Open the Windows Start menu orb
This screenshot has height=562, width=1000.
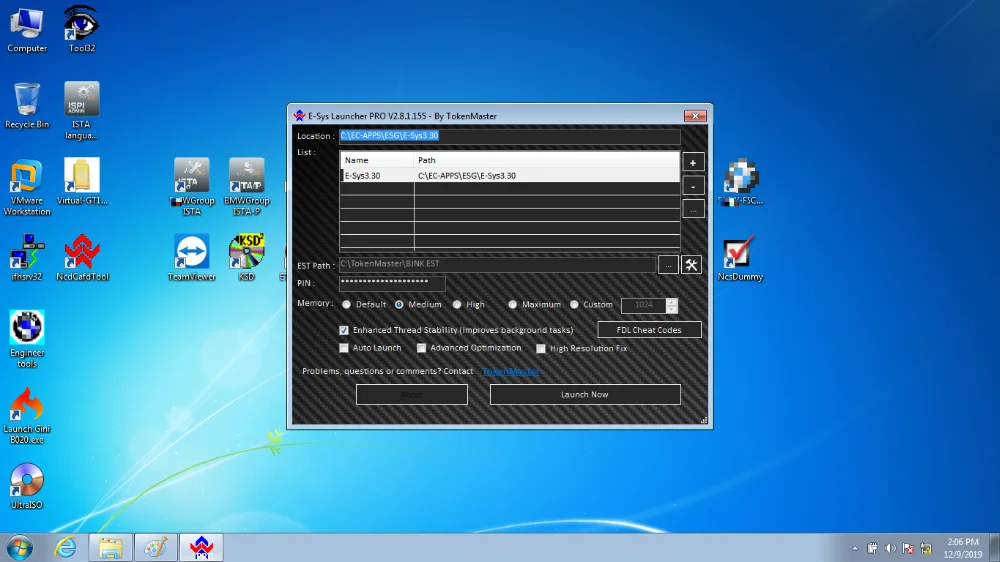coord(20,548)
